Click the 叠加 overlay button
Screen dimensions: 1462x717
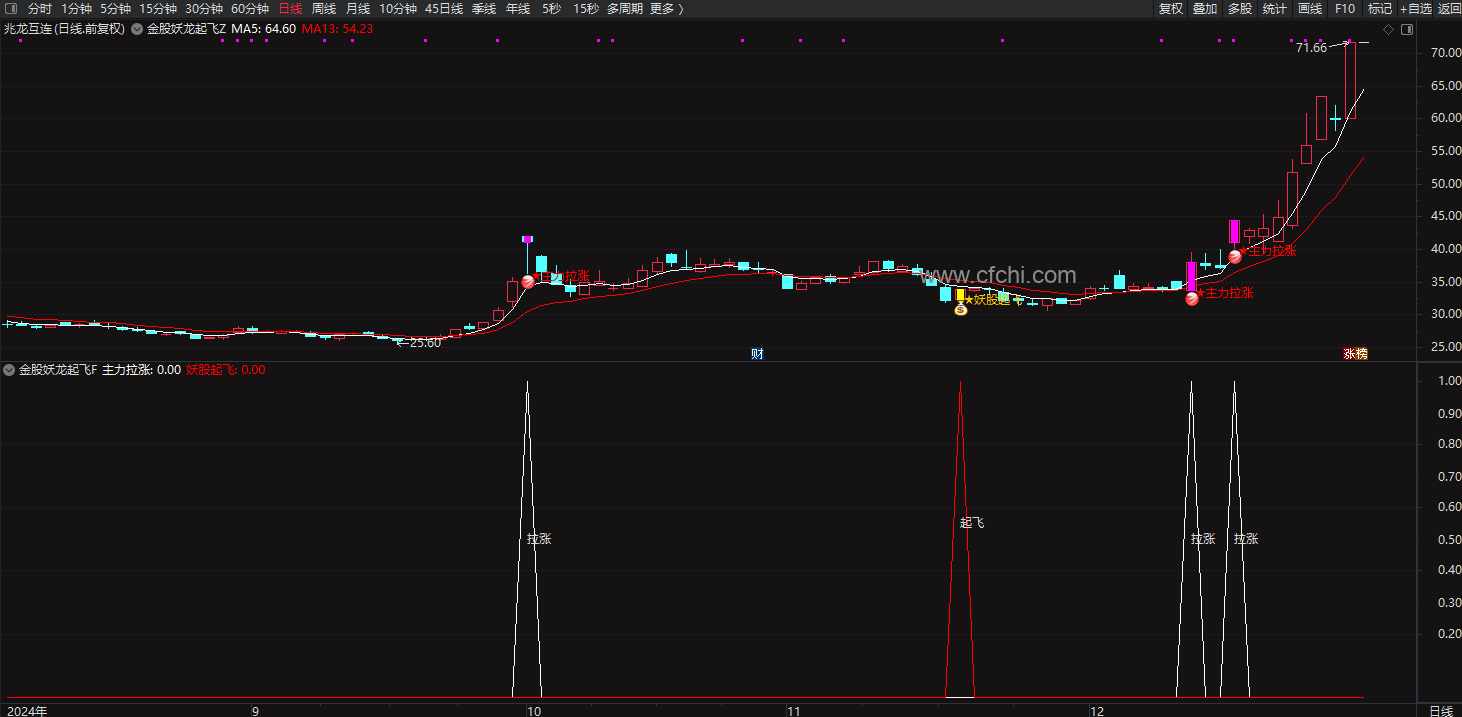pos(1205,9)
